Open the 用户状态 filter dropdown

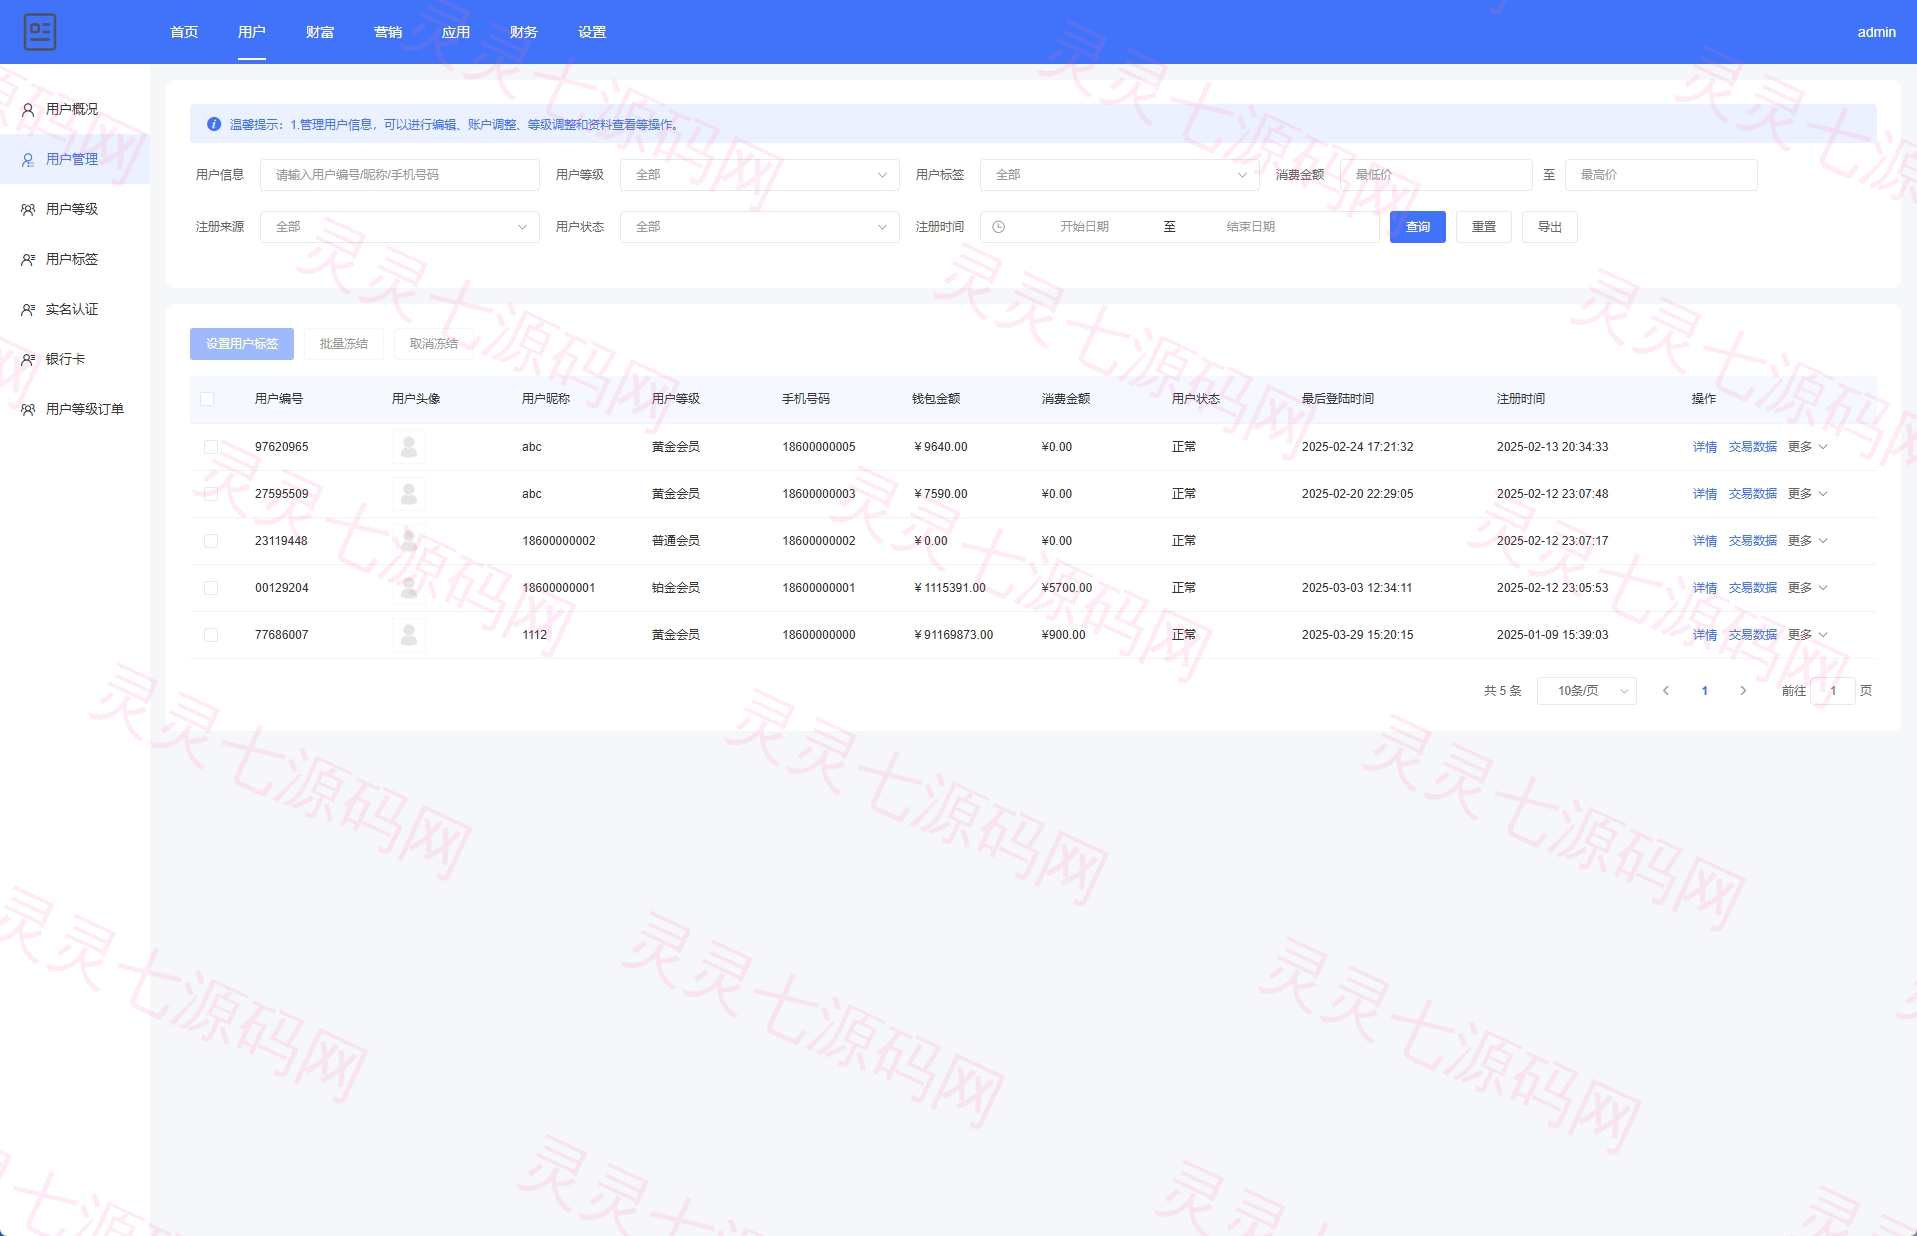coord(760,227)
